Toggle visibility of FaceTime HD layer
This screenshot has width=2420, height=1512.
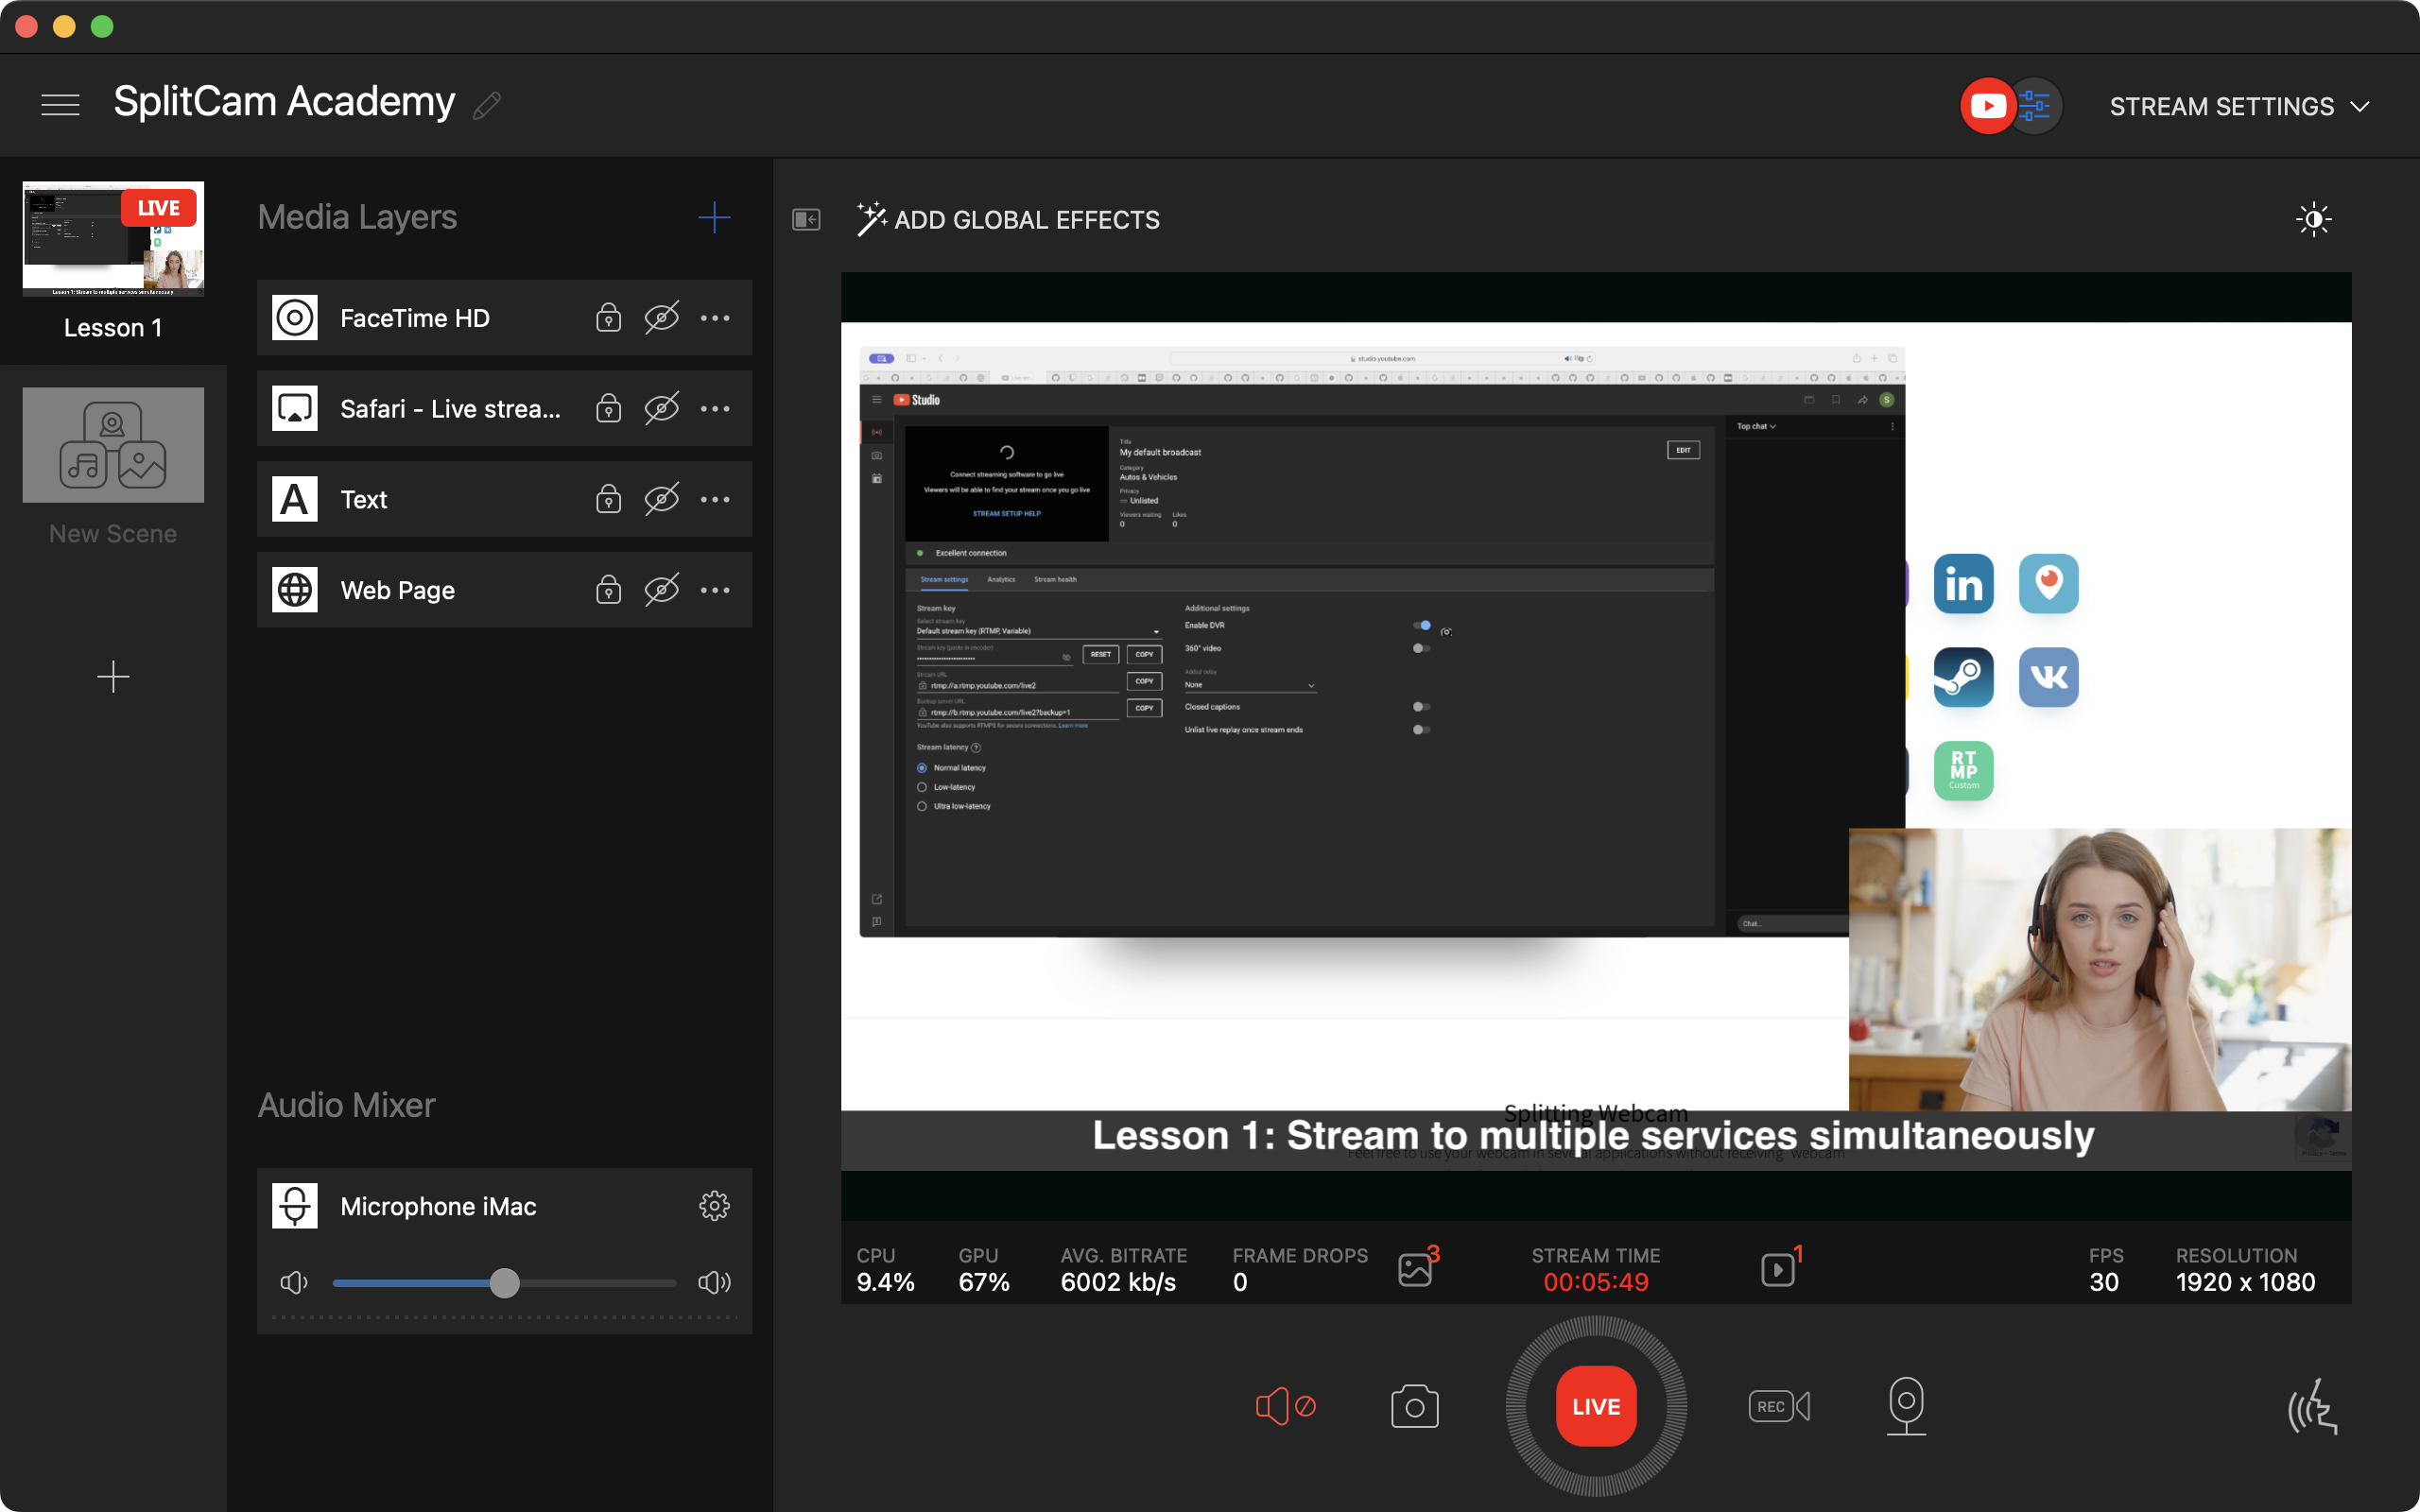661,318
